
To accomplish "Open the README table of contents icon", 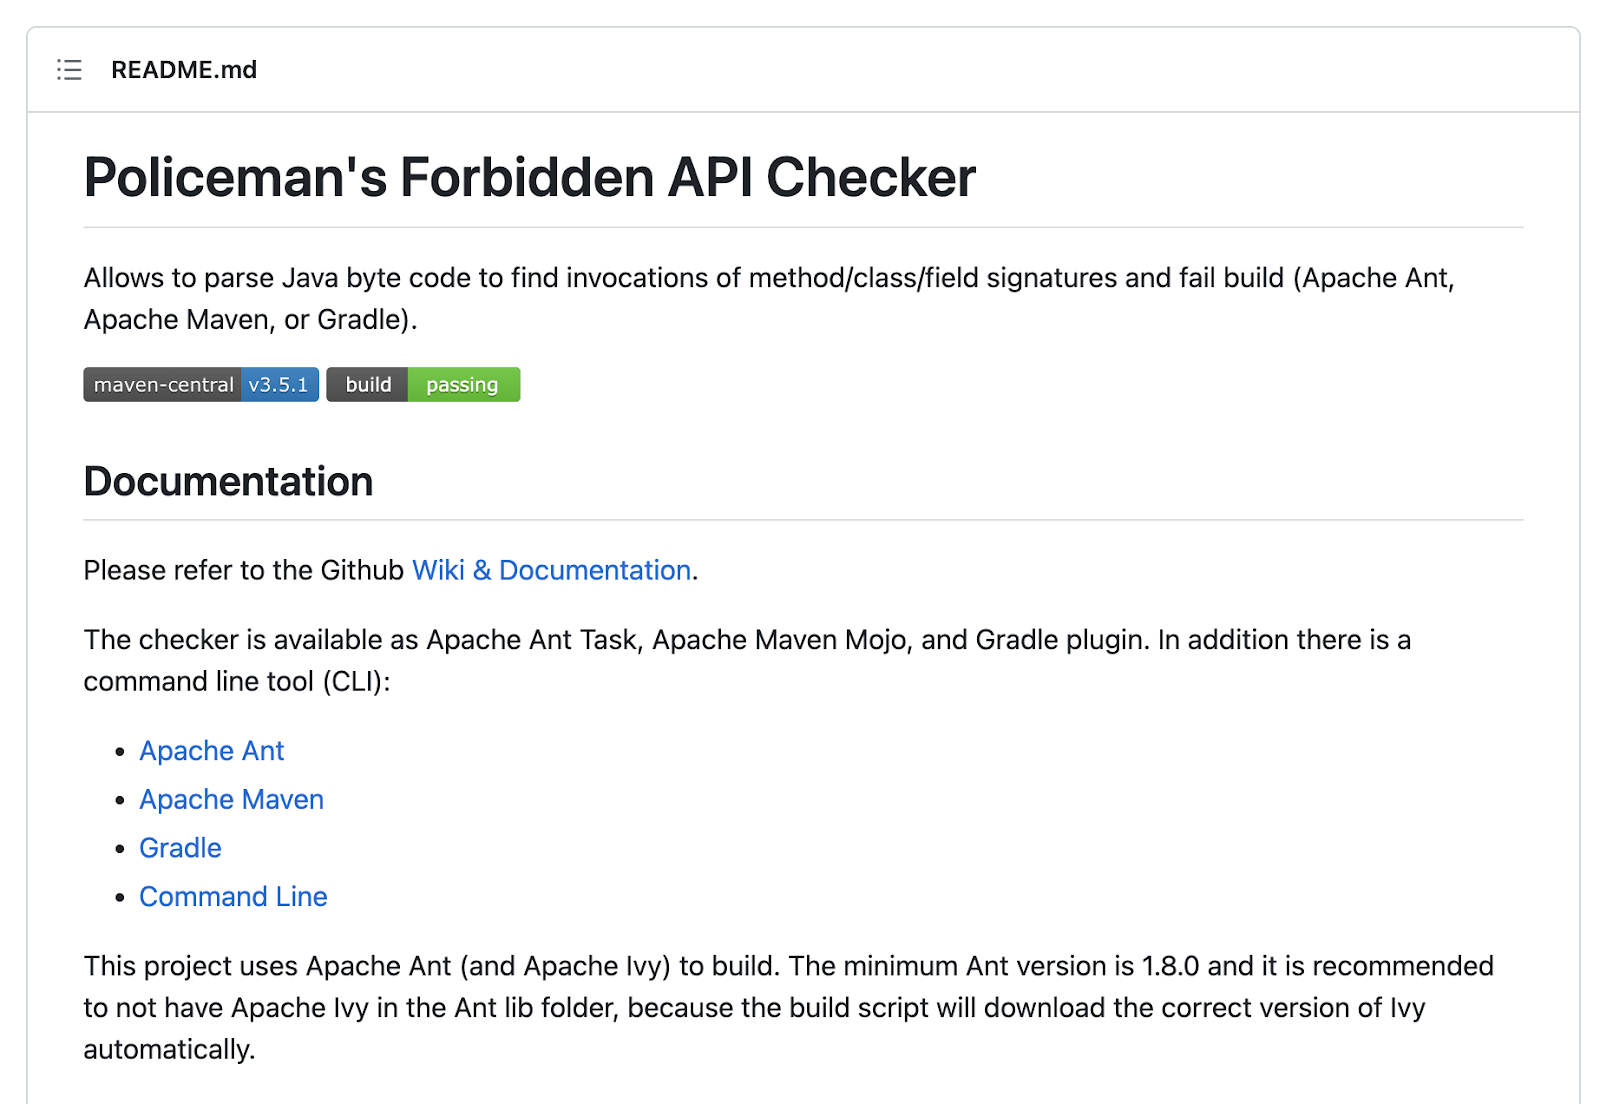I will [x=69, y=69].
